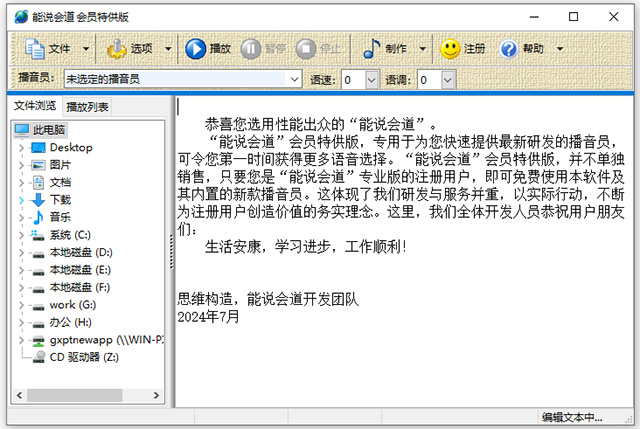Viewport: 640px width, 429px height.
Task: Expand the 选项 dropdown arrow
Action: coord(168,49)
